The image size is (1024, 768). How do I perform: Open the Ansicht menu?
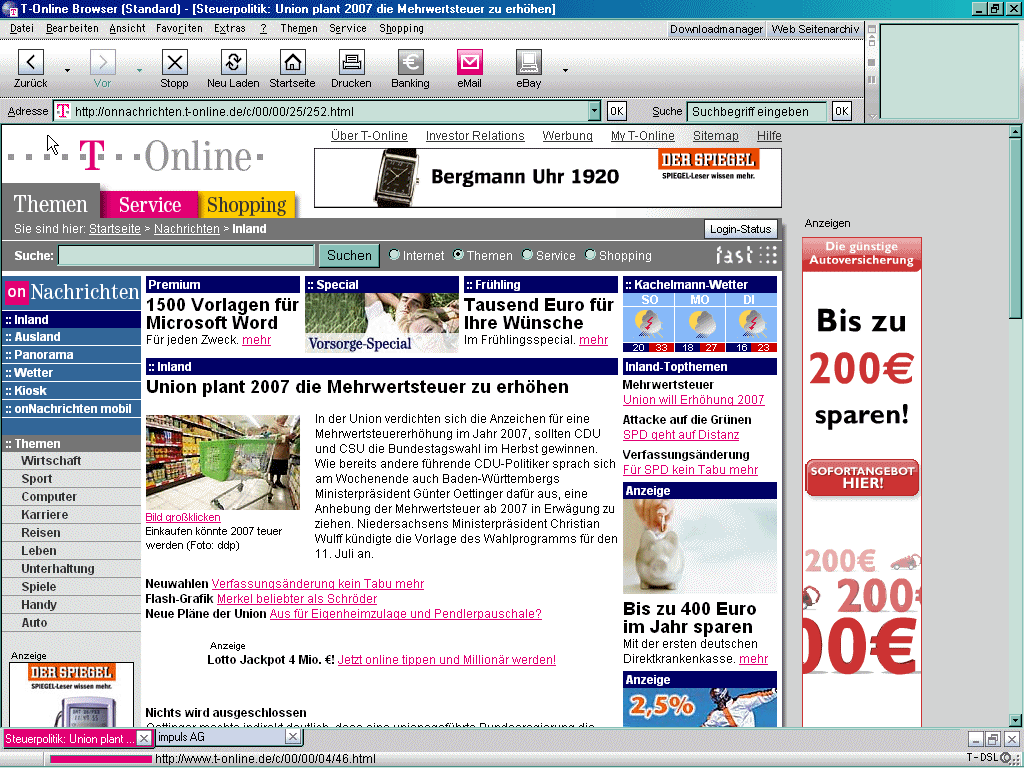click(127, 28)
